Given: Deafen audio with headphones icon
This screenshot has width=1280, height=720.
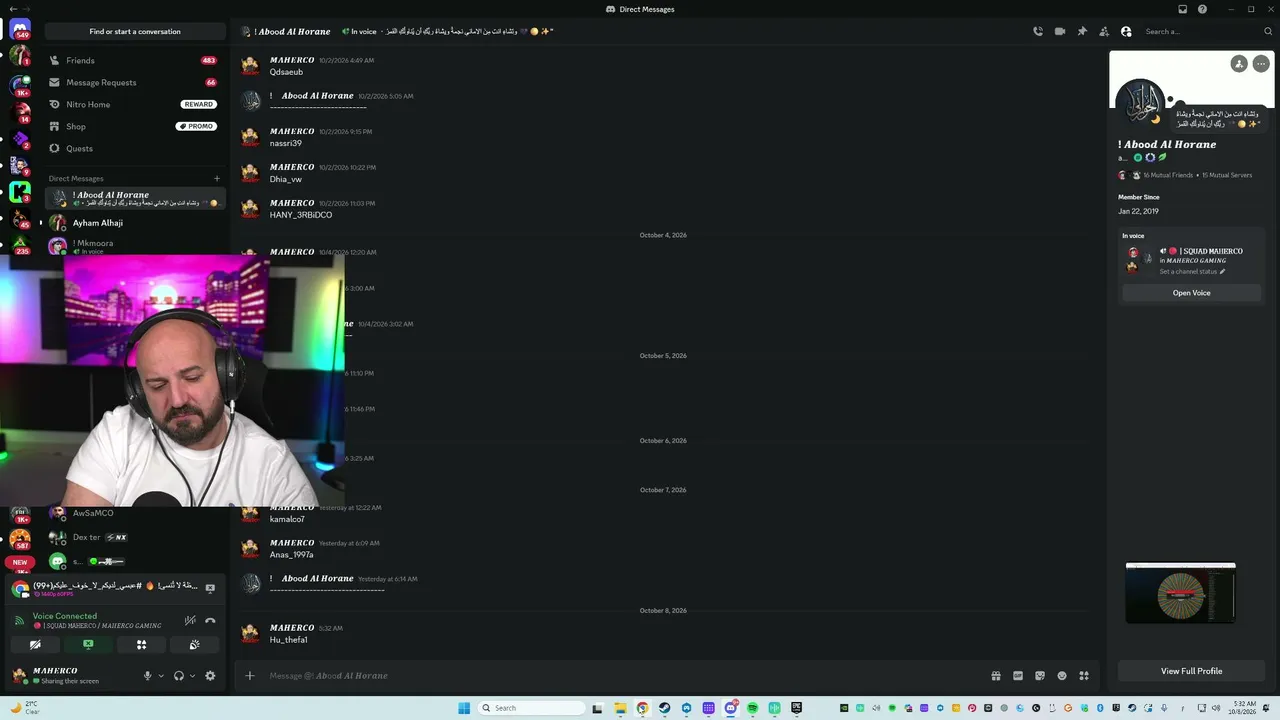Looking at the screenshot, I should (179, 676).
